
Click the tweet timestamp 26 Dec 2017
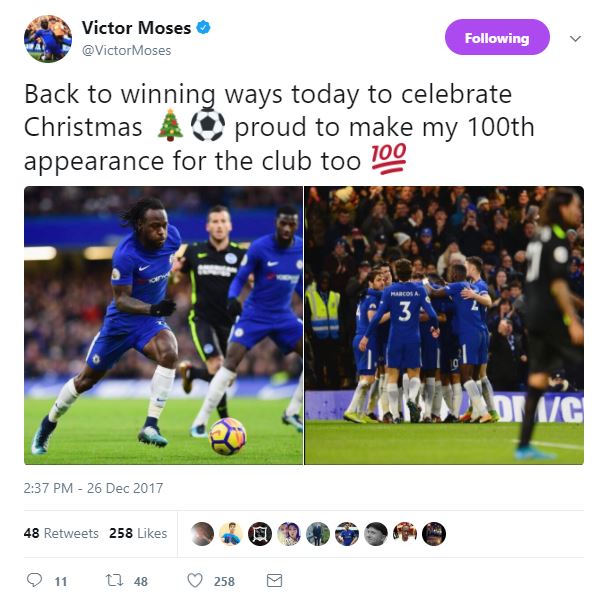[x=93, y=488]
